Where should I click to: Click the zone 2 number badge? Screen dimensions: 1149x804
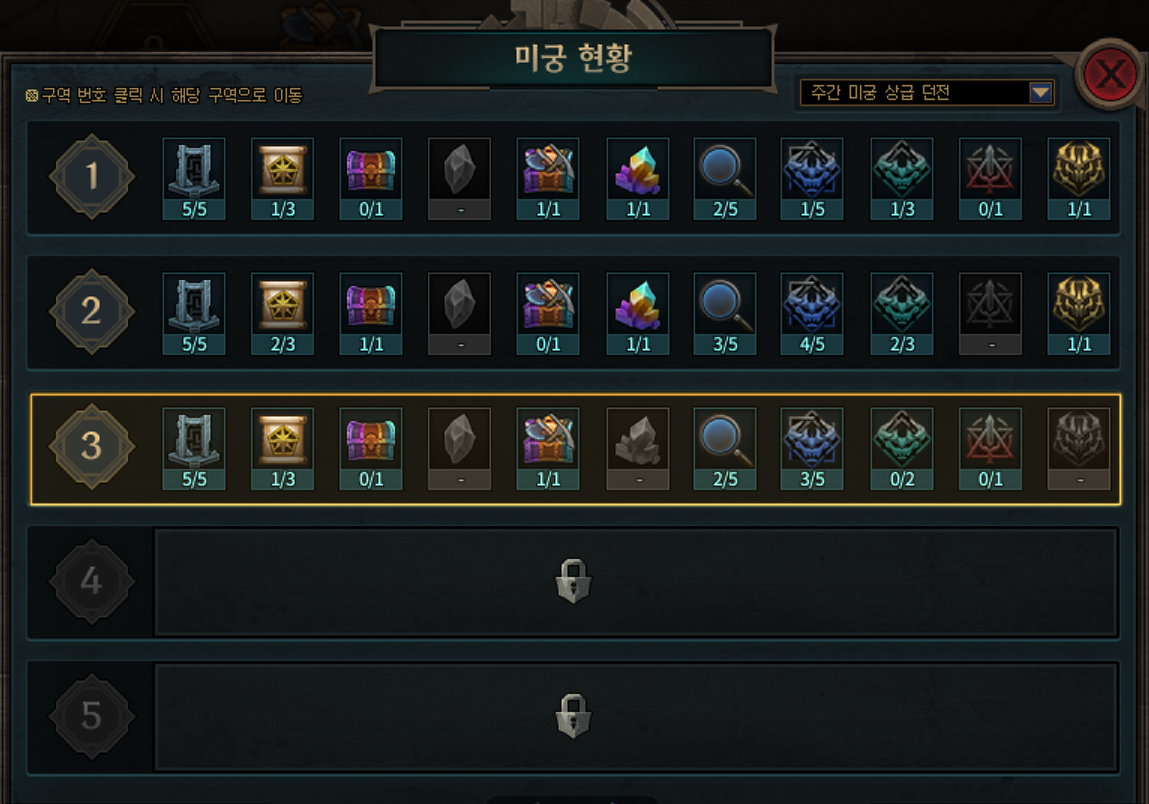click(x=92, y=311)
